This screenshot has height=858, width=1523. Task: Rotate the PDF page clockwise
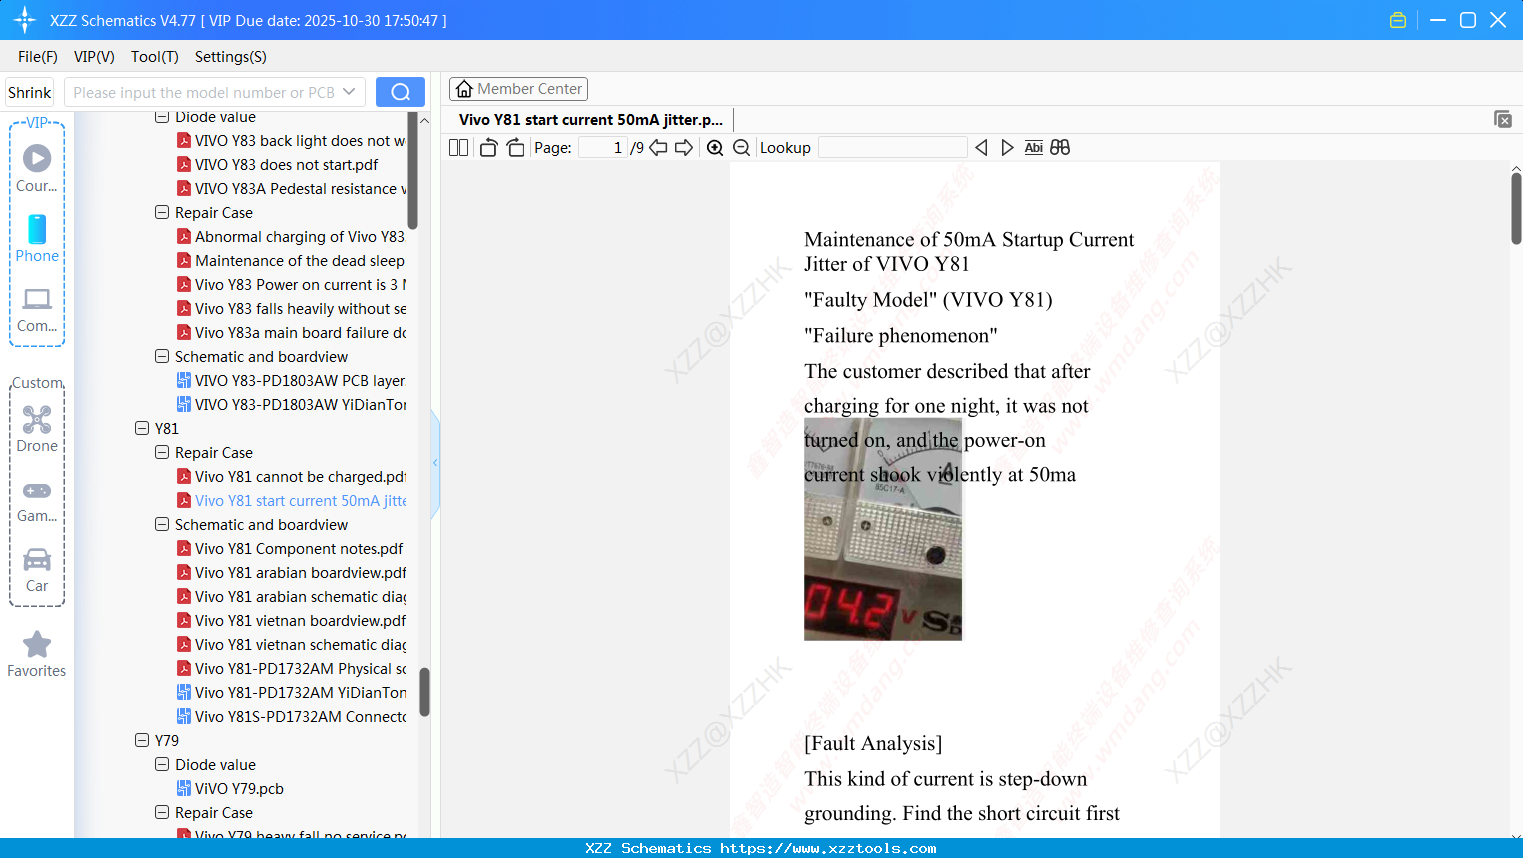coord(515,147)
